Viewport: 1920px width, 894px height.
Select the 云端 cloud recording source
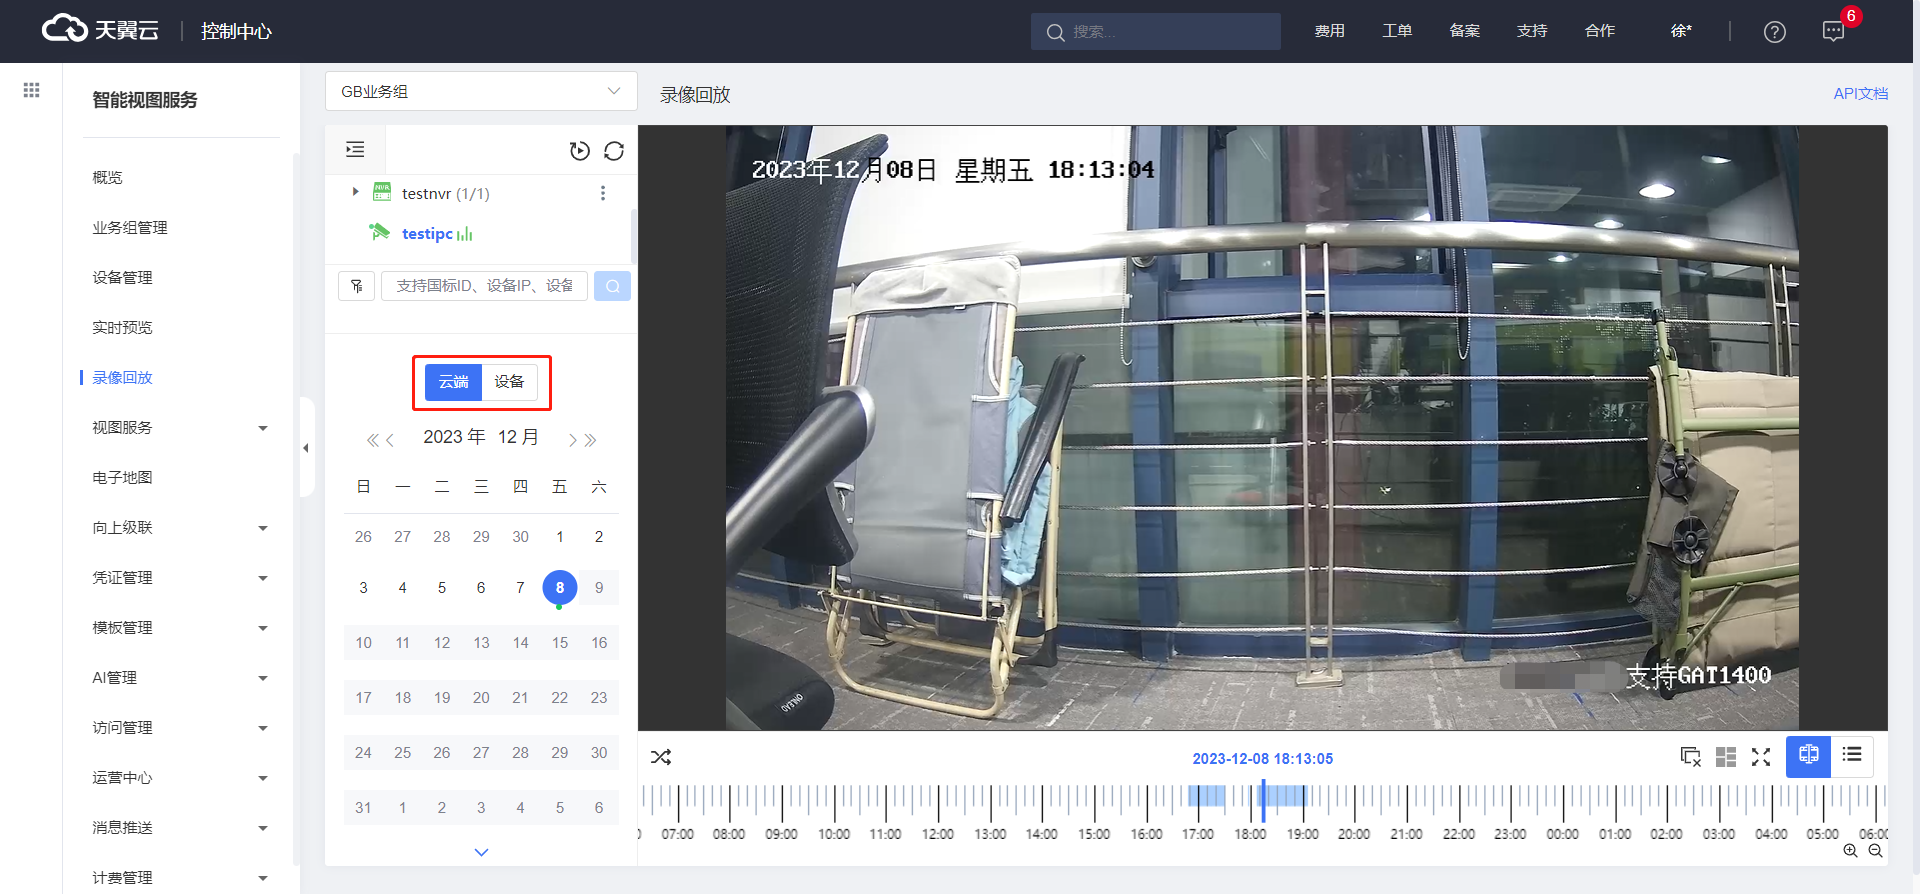pos(453,382)
